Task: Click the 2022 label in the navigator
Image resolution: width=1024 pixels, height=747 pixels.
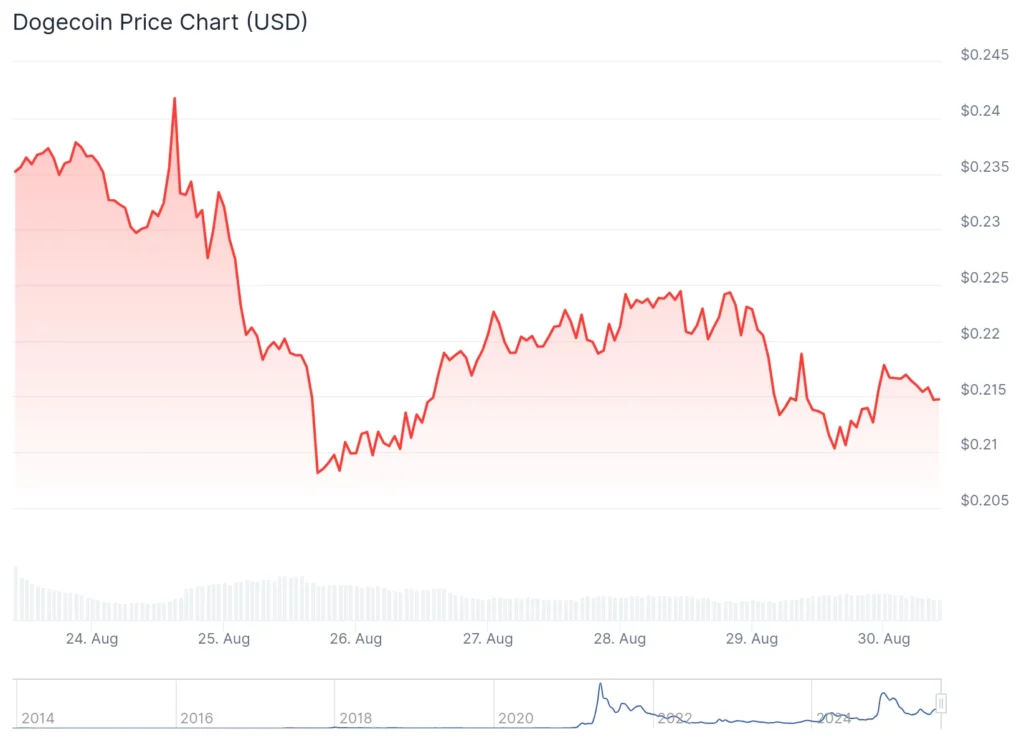Action: coord(675,718)
